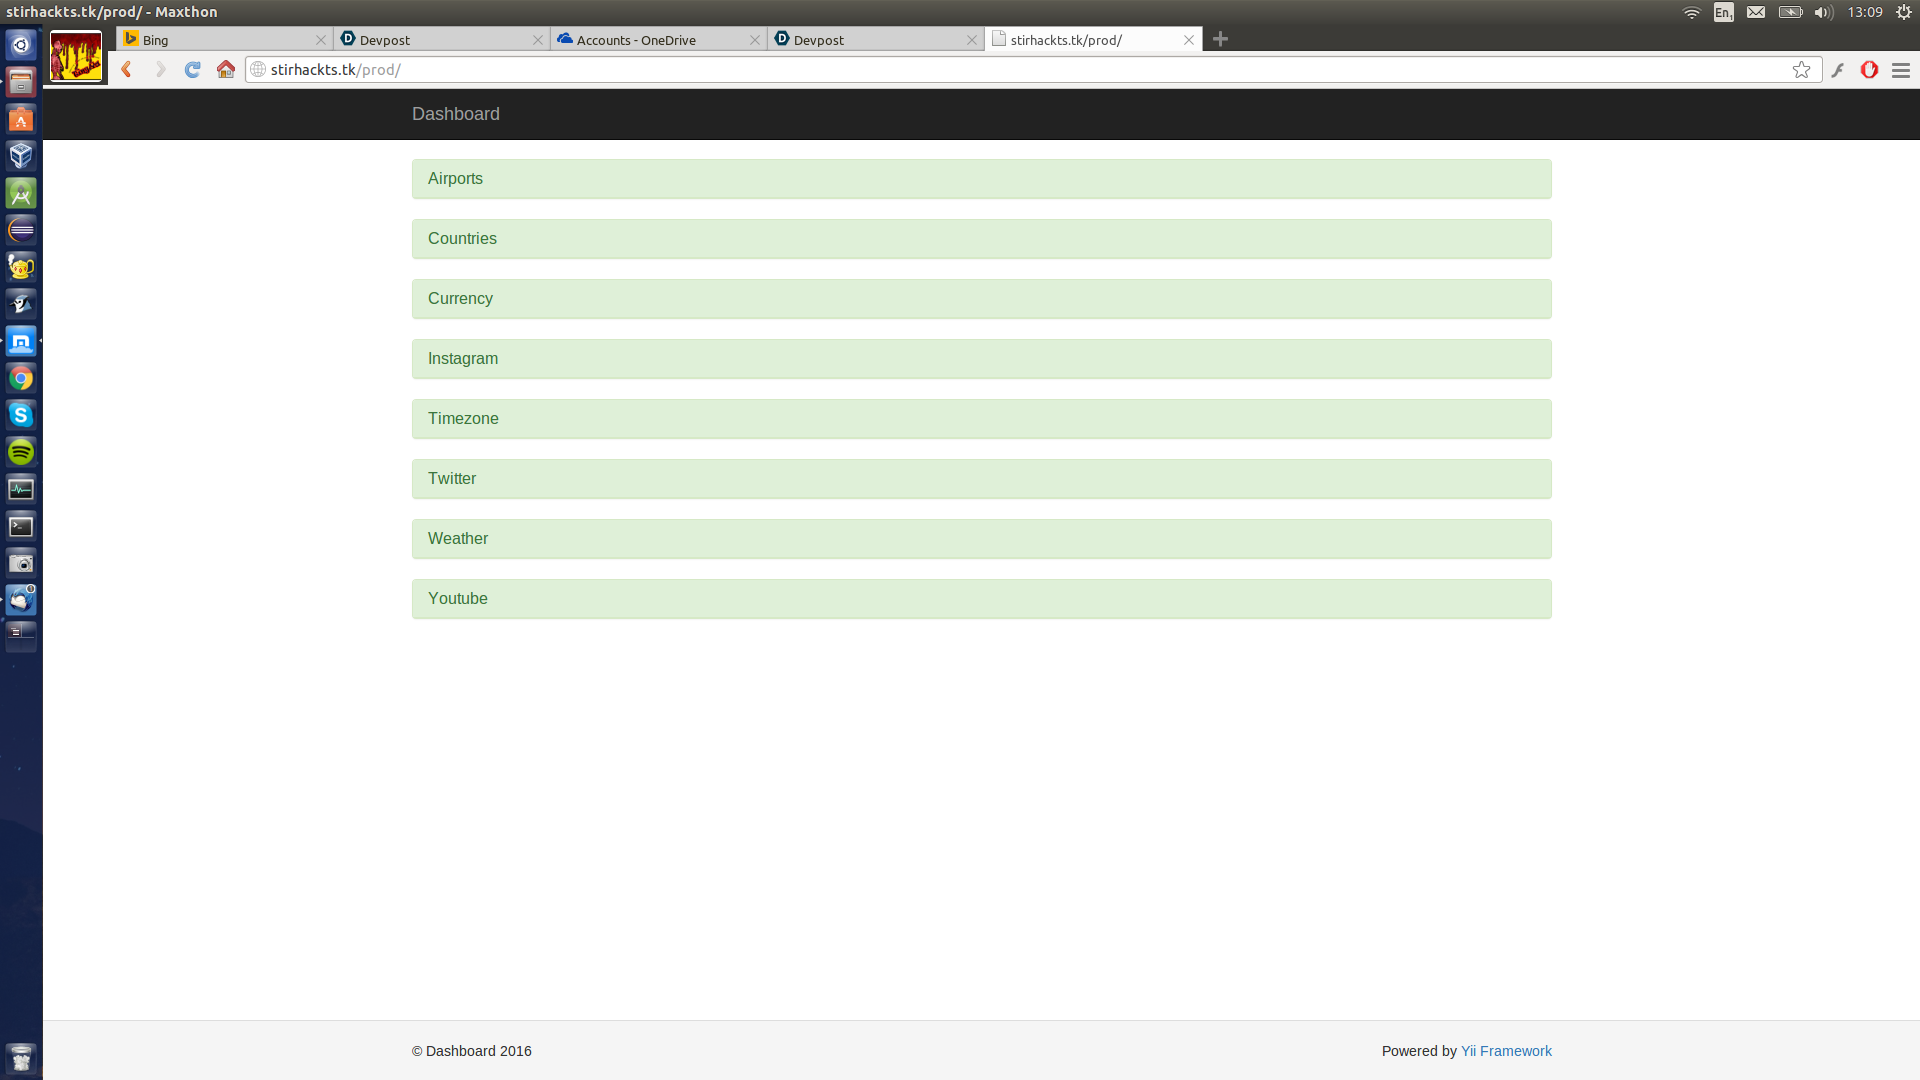1920x1080 pixels.
Task: Open the Yii Framework link
Action: (x=1506, y=1051)
